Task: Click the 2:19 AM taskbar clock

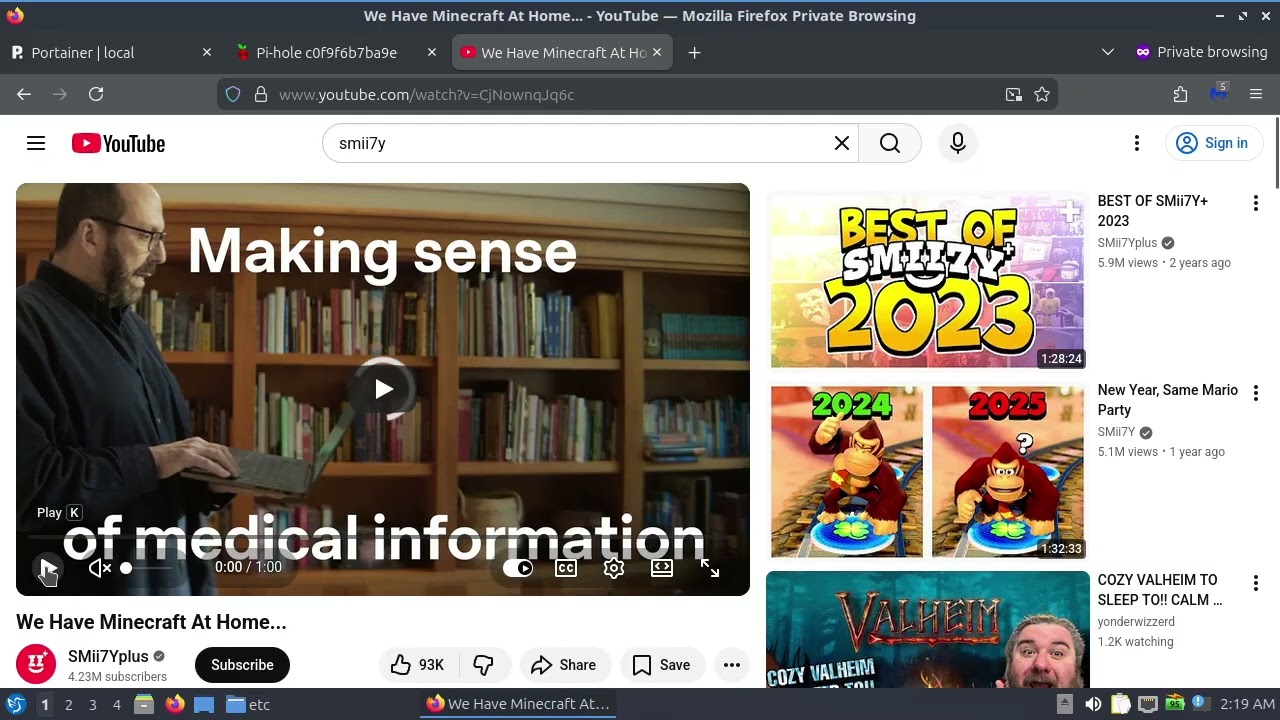Action: pos(1247,704)
